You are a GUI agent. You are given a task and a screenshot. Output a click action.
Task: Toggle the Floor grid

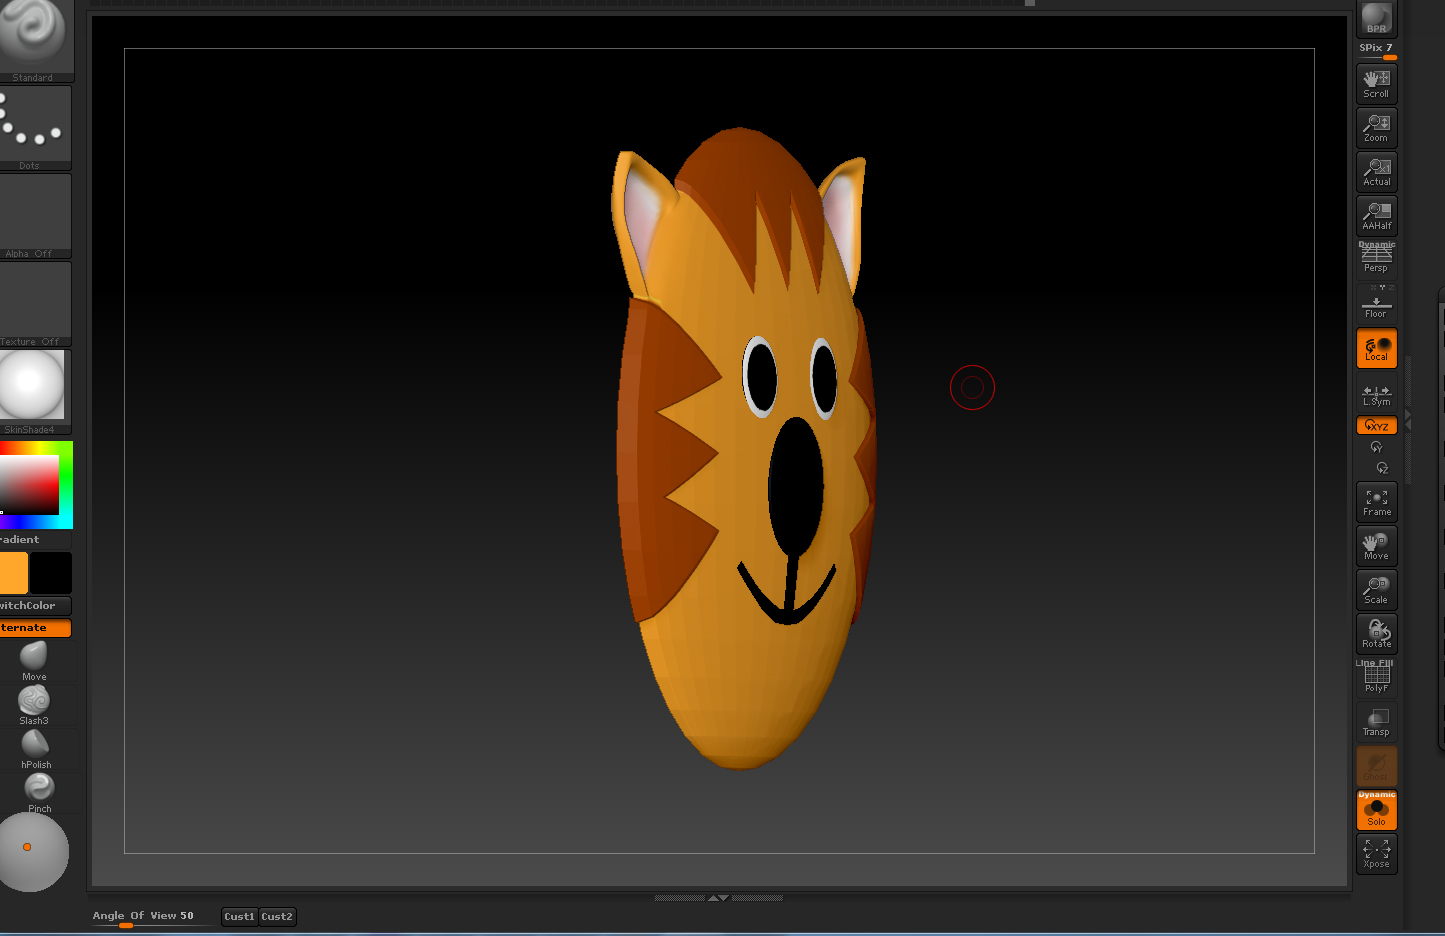[1376, 305]
